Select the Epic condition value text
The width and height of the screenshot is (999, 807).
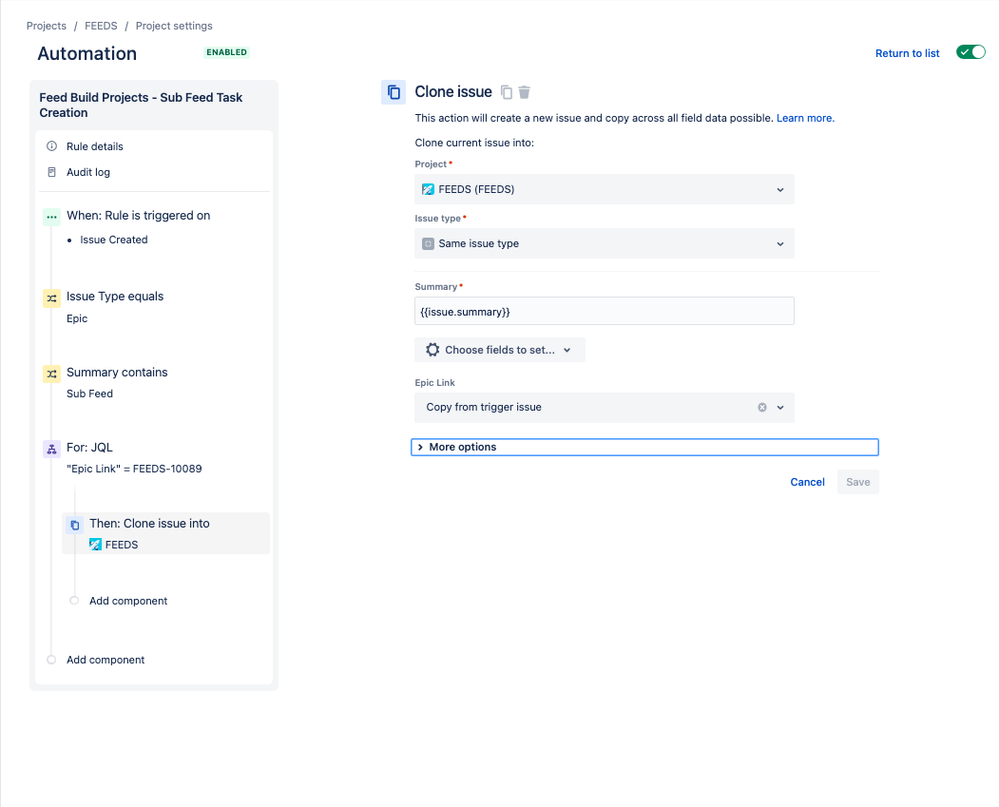pyautogui.click(x=77, y=318)
